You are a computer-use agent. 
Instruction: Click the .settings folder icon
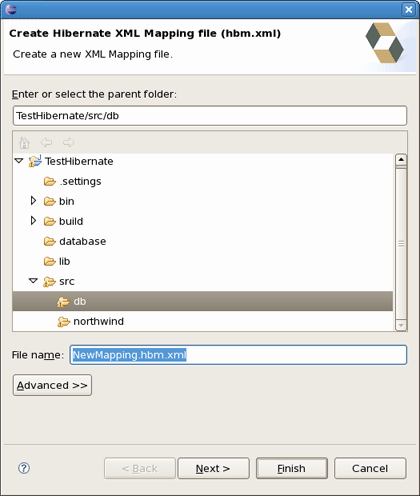(50, 181)
